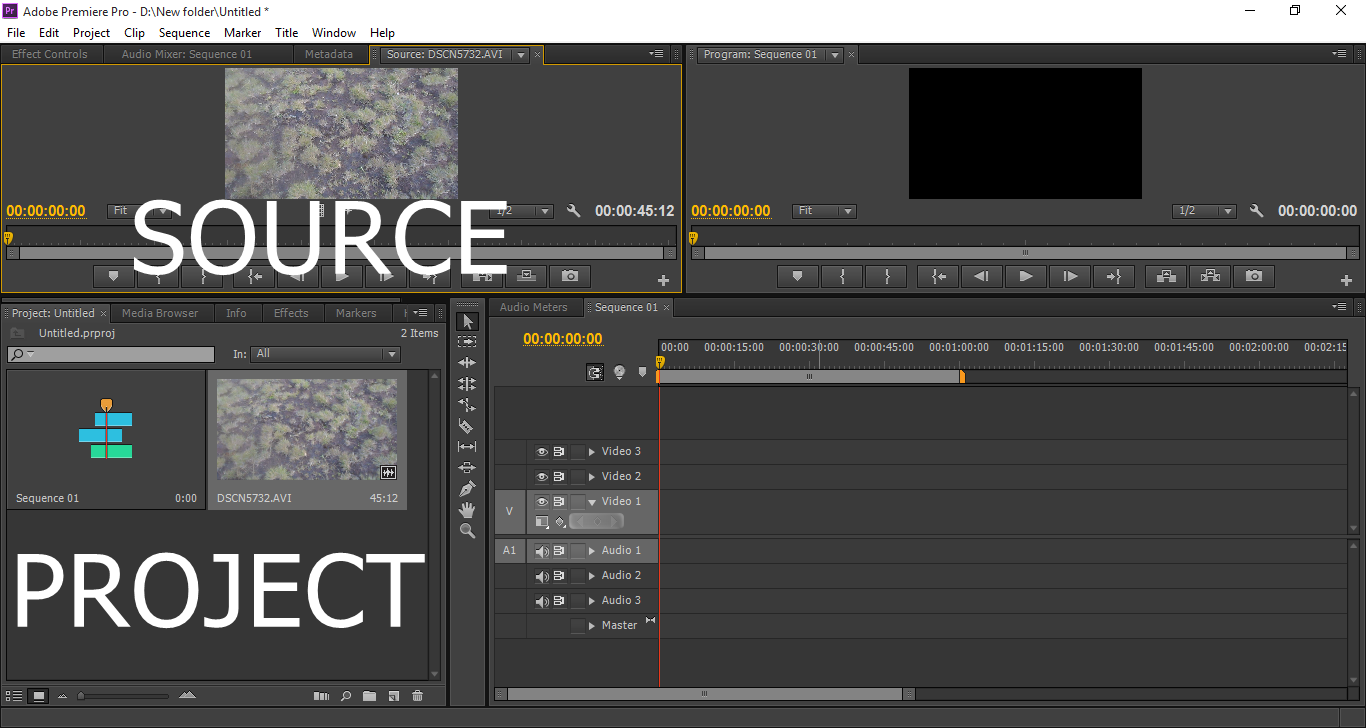The image size is (1366, 728).
Task: Mute Audio 3 track speaker
Action: (542, 601)
